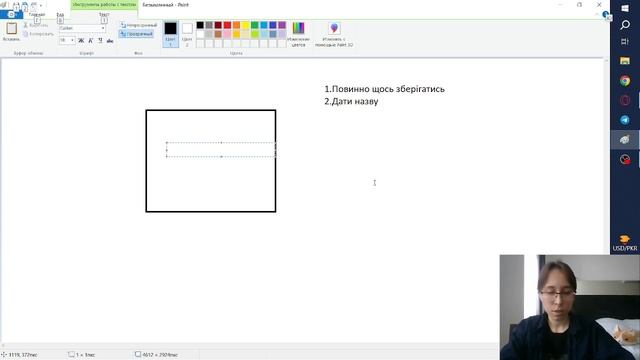Click the Paint app taskbar icon
Image resolution: width=640 pixels, height=360 pixels.
click(625, 140)
